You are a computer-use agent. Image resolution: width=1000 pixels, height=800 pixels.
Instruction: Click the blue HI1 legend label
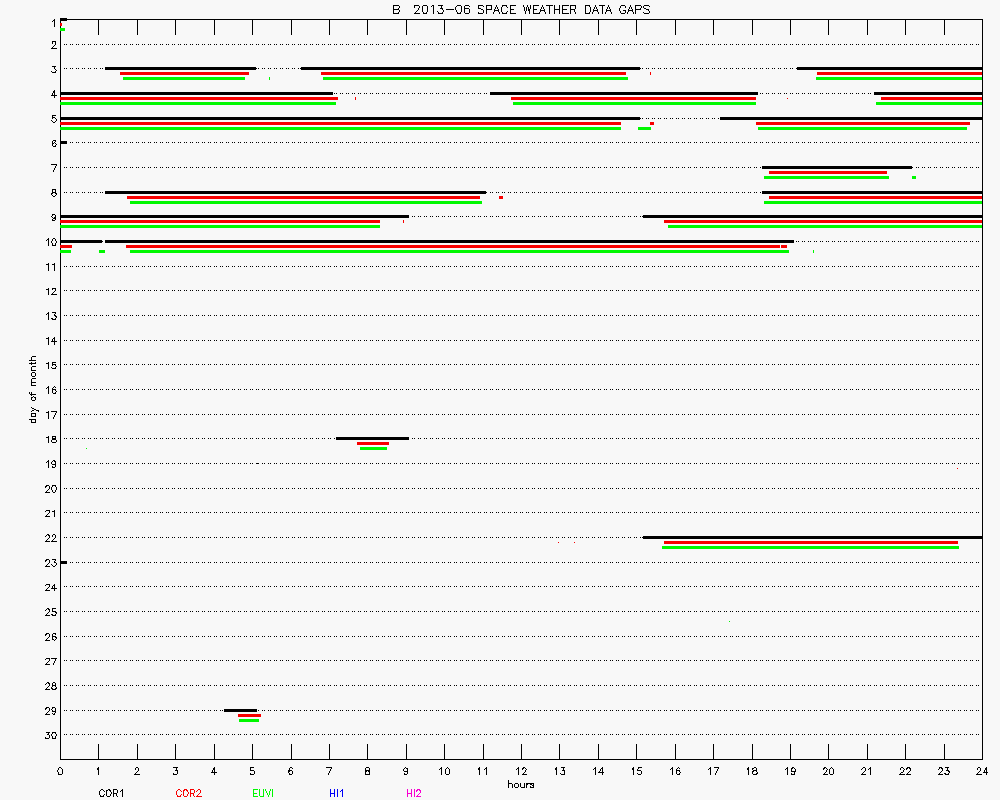pyautogui.click(x=337, y=793)
